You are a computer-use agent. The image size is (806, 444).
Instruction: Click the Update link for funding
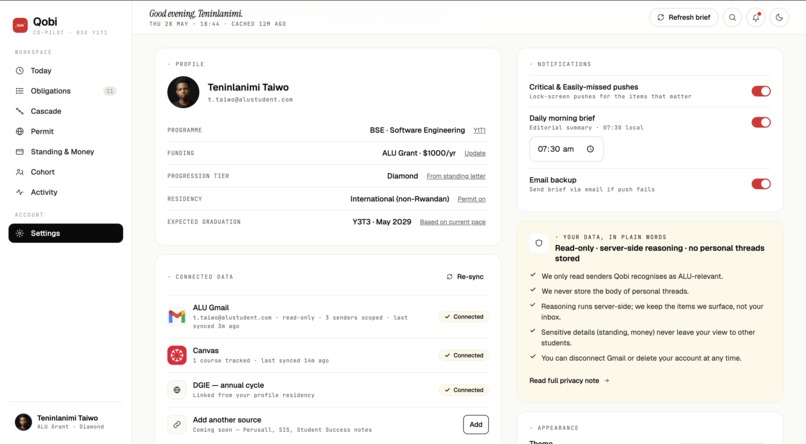(x=475, y=153)
